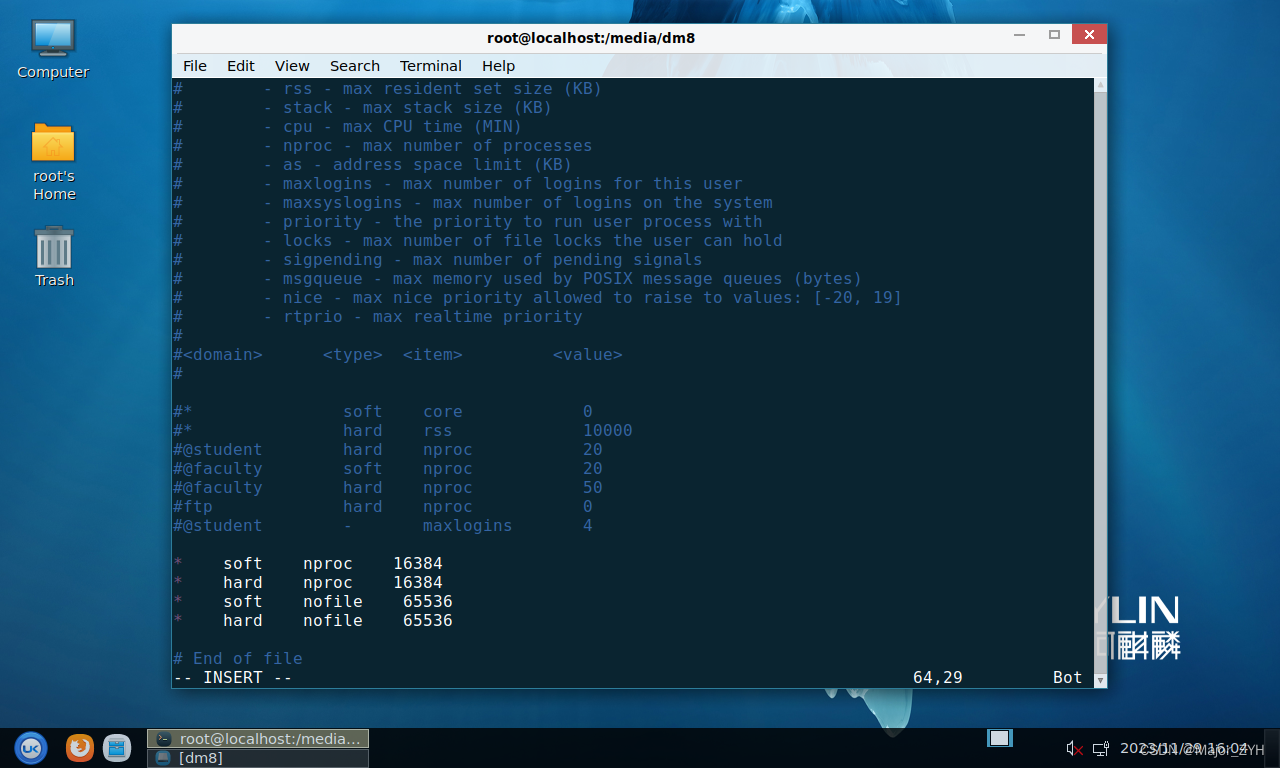
Task: Select the Trash desktop icon
Action: 54,257
